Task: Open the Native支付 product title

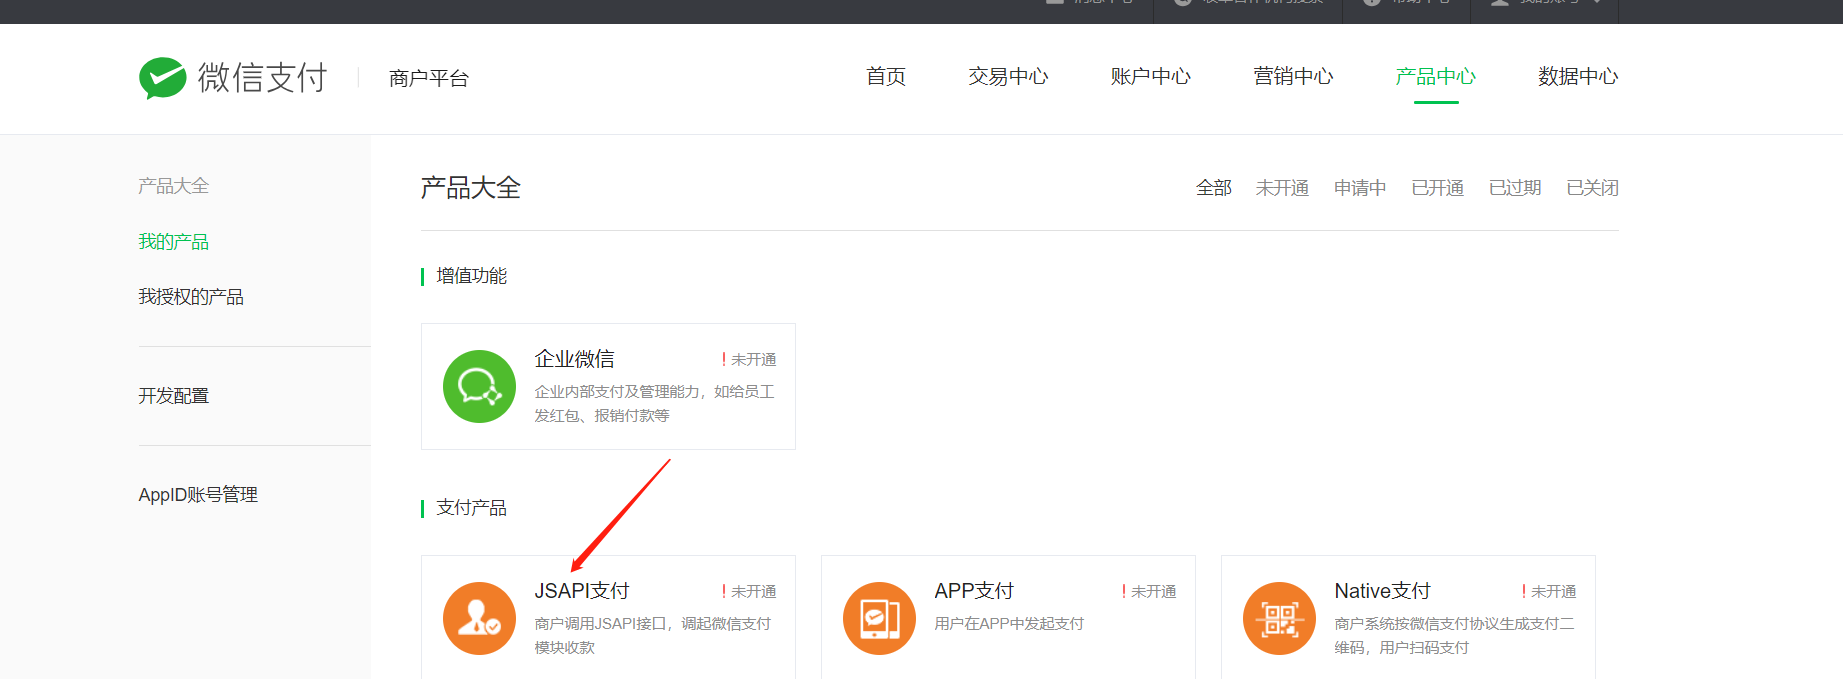Action: click(1383, 591)
